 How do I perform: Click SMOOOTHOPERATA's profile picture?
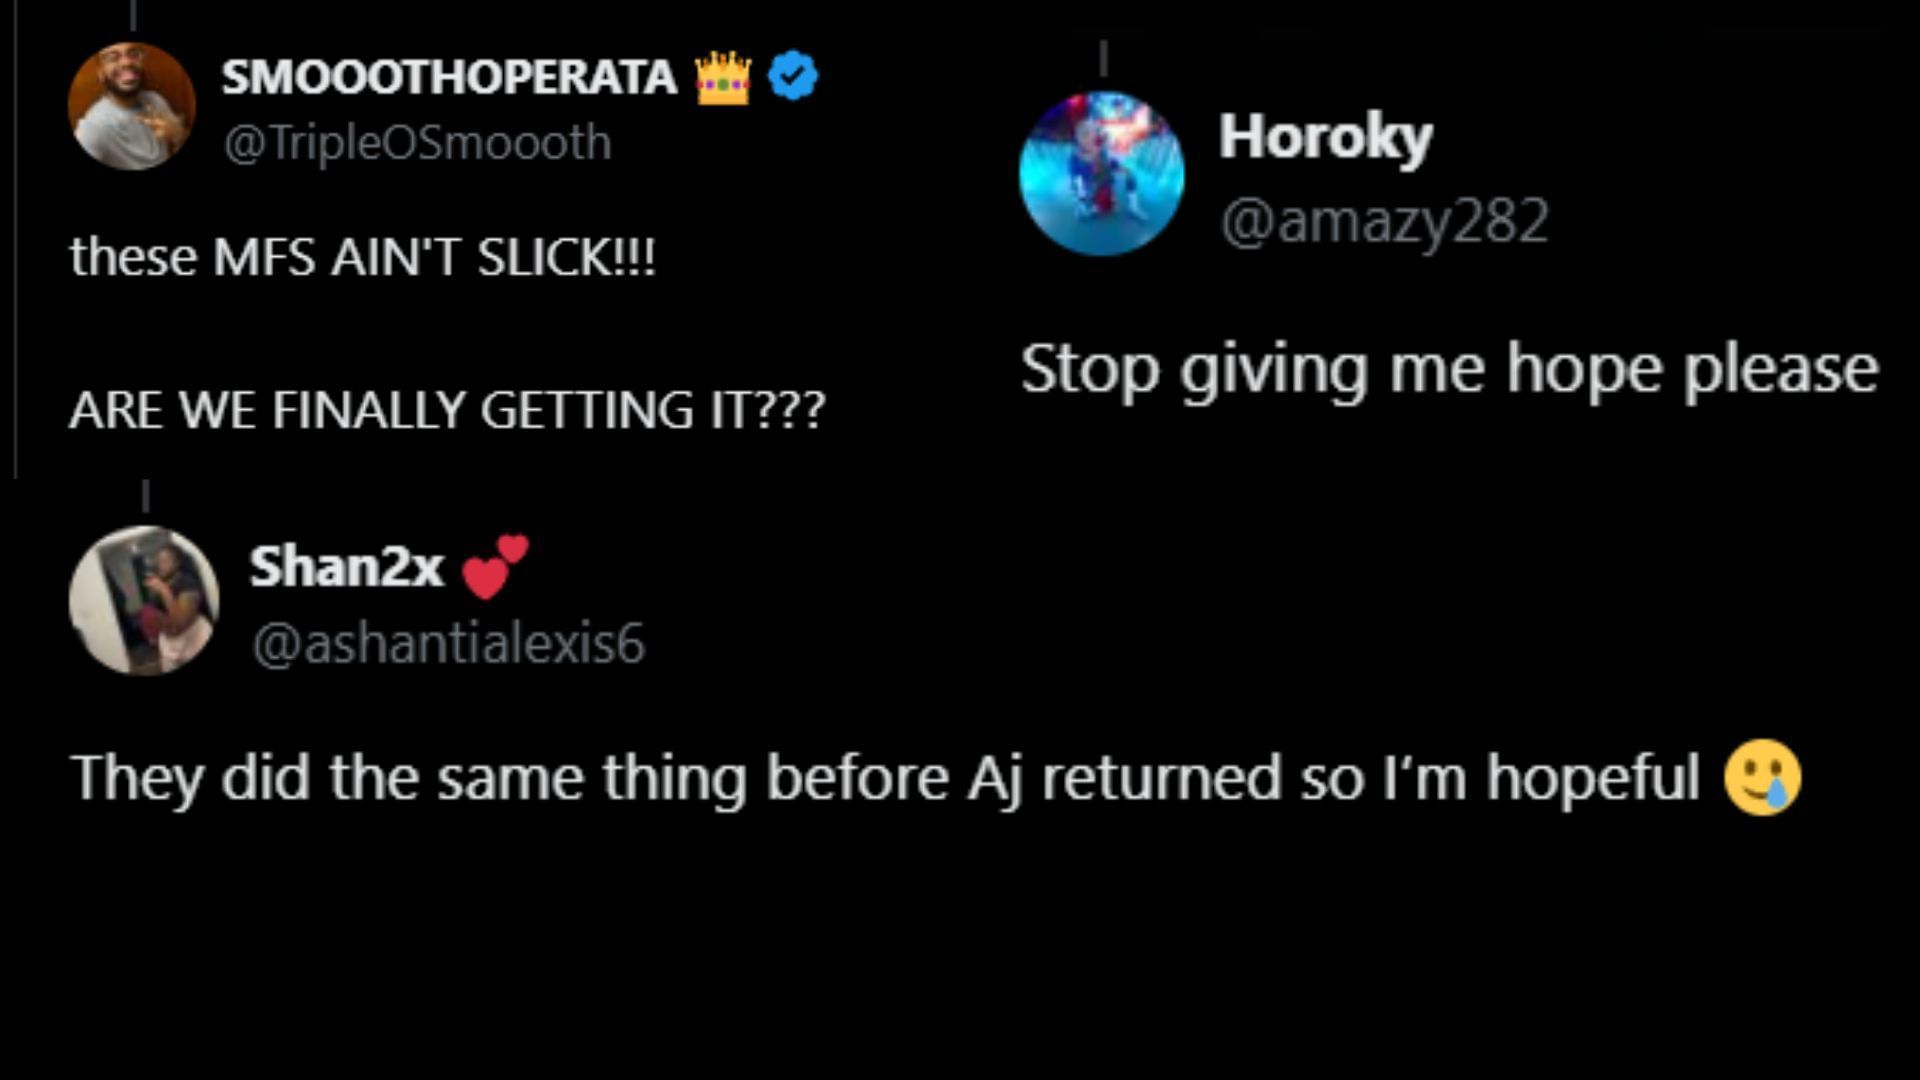coord(131,105)
